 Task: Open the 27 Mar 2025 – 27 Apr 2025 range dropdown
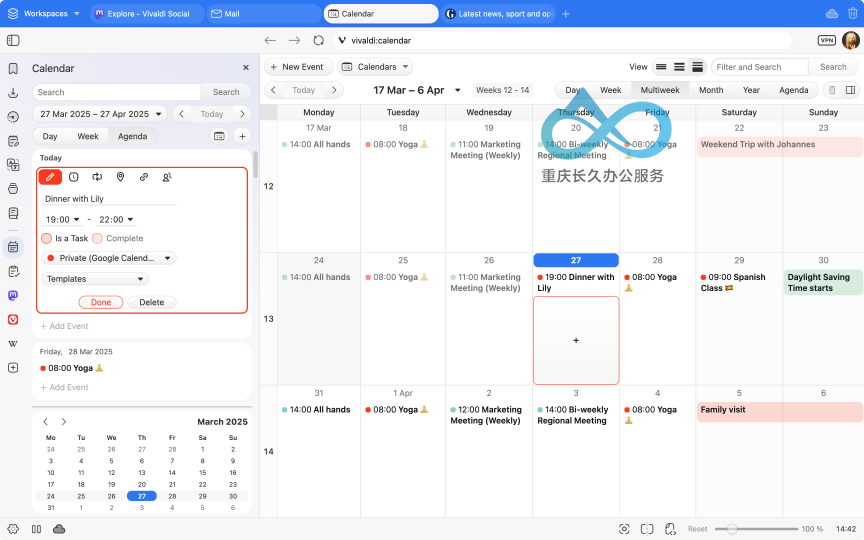pos(100,114)
